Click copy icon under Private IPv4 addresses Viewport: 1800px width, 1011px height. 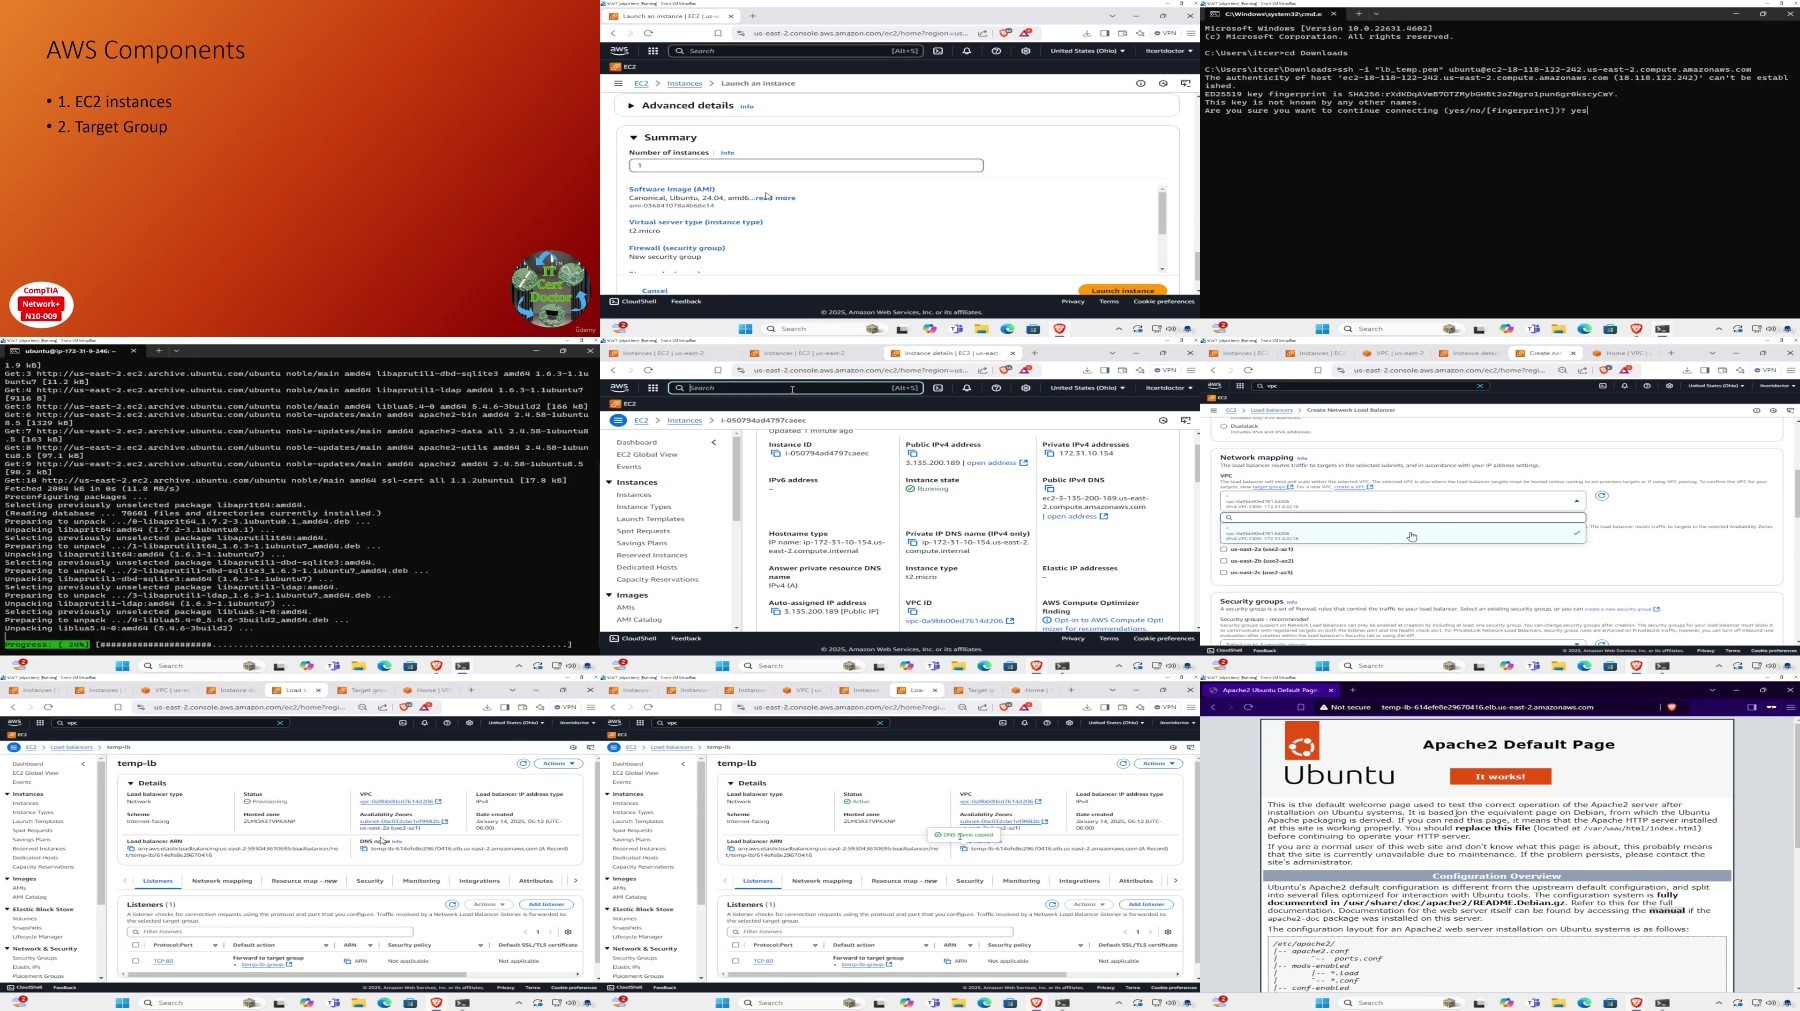pos(1049,453)
